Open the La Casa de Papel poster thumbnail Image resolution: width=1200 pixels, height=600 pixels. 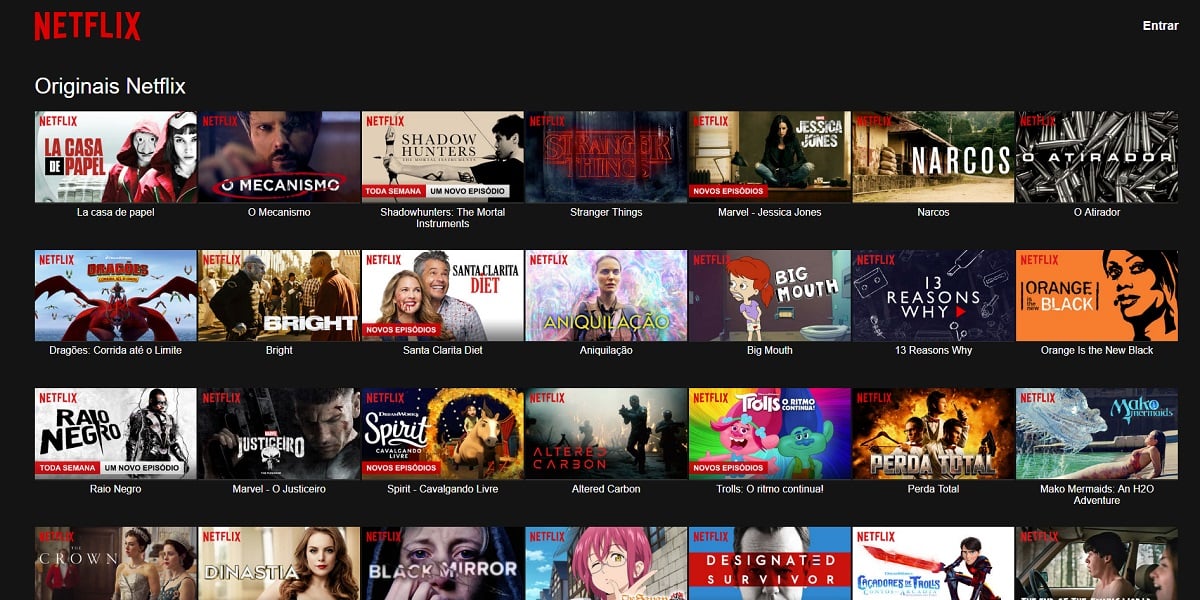(116, 157)
